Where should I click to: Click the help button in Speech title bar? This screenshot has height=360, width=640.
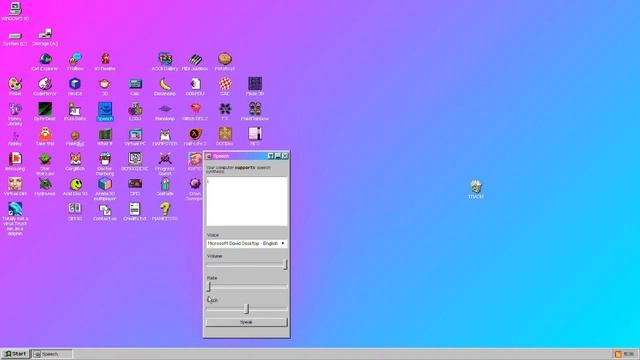[x=270, y=156]
